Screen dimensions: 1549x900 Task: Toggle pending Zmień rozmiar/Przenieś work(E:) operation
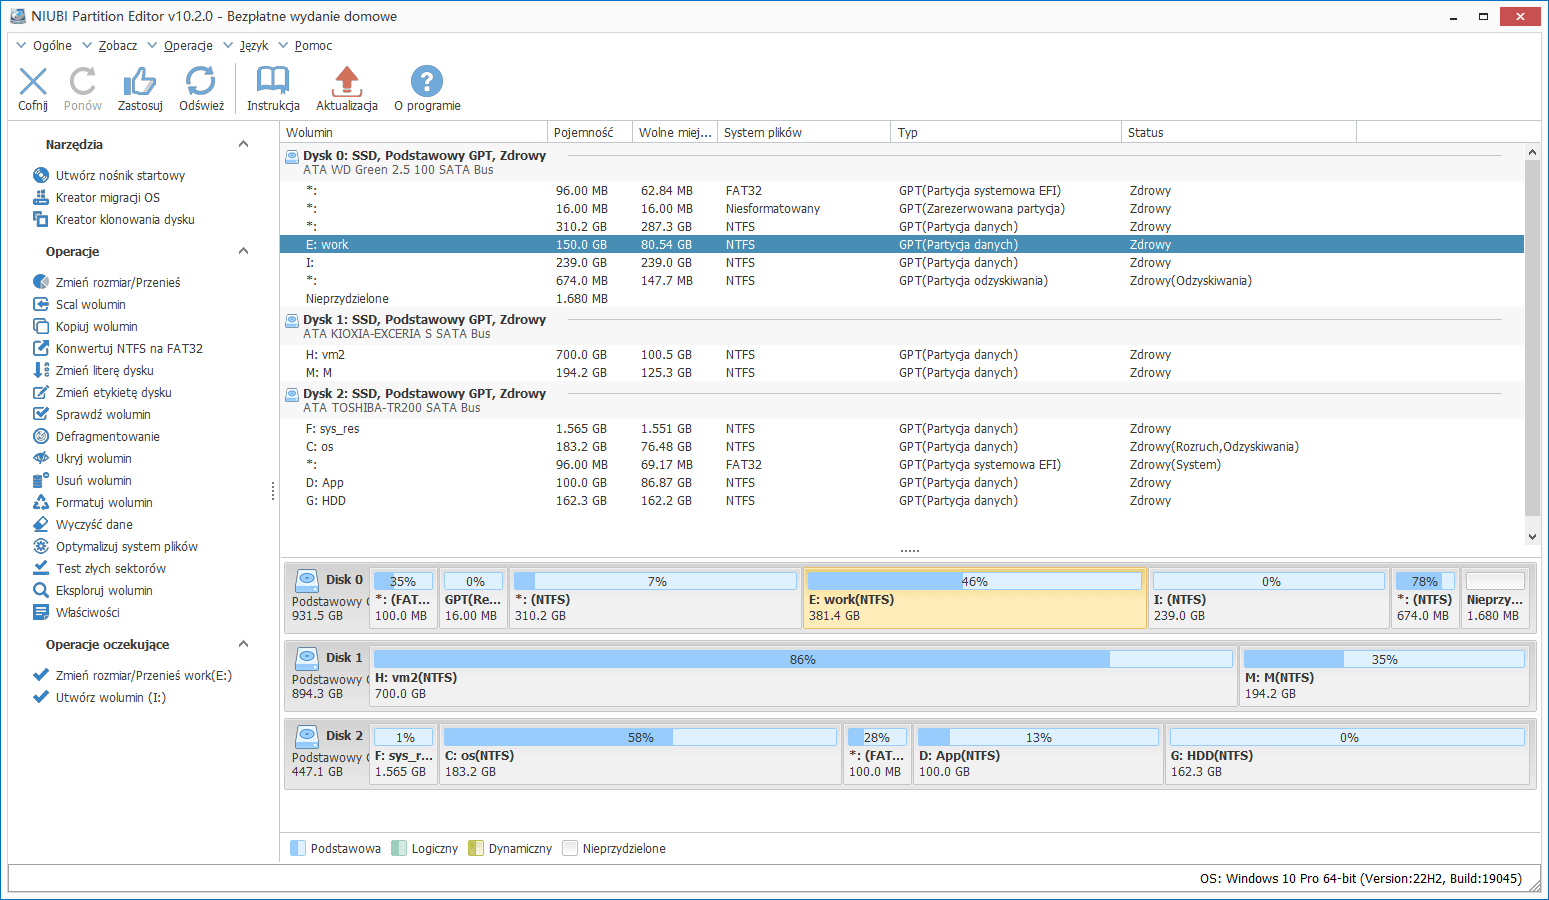click(x=41, y=676)
